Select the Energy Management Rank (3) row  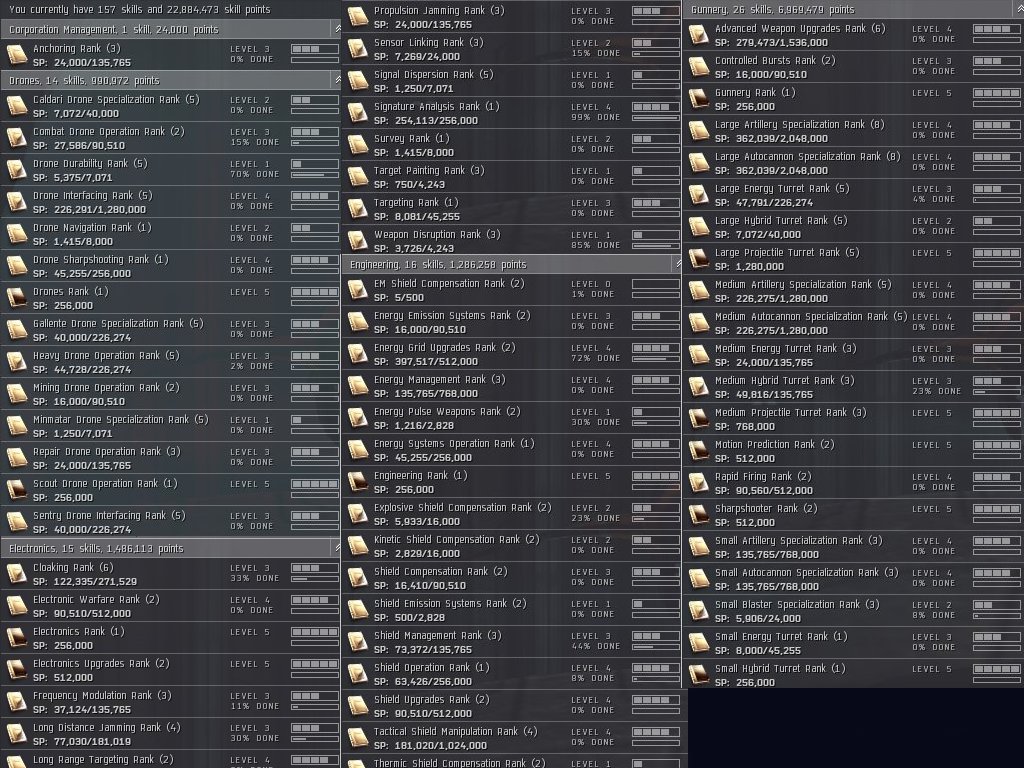pyautogui.click(x=511, y=386)
